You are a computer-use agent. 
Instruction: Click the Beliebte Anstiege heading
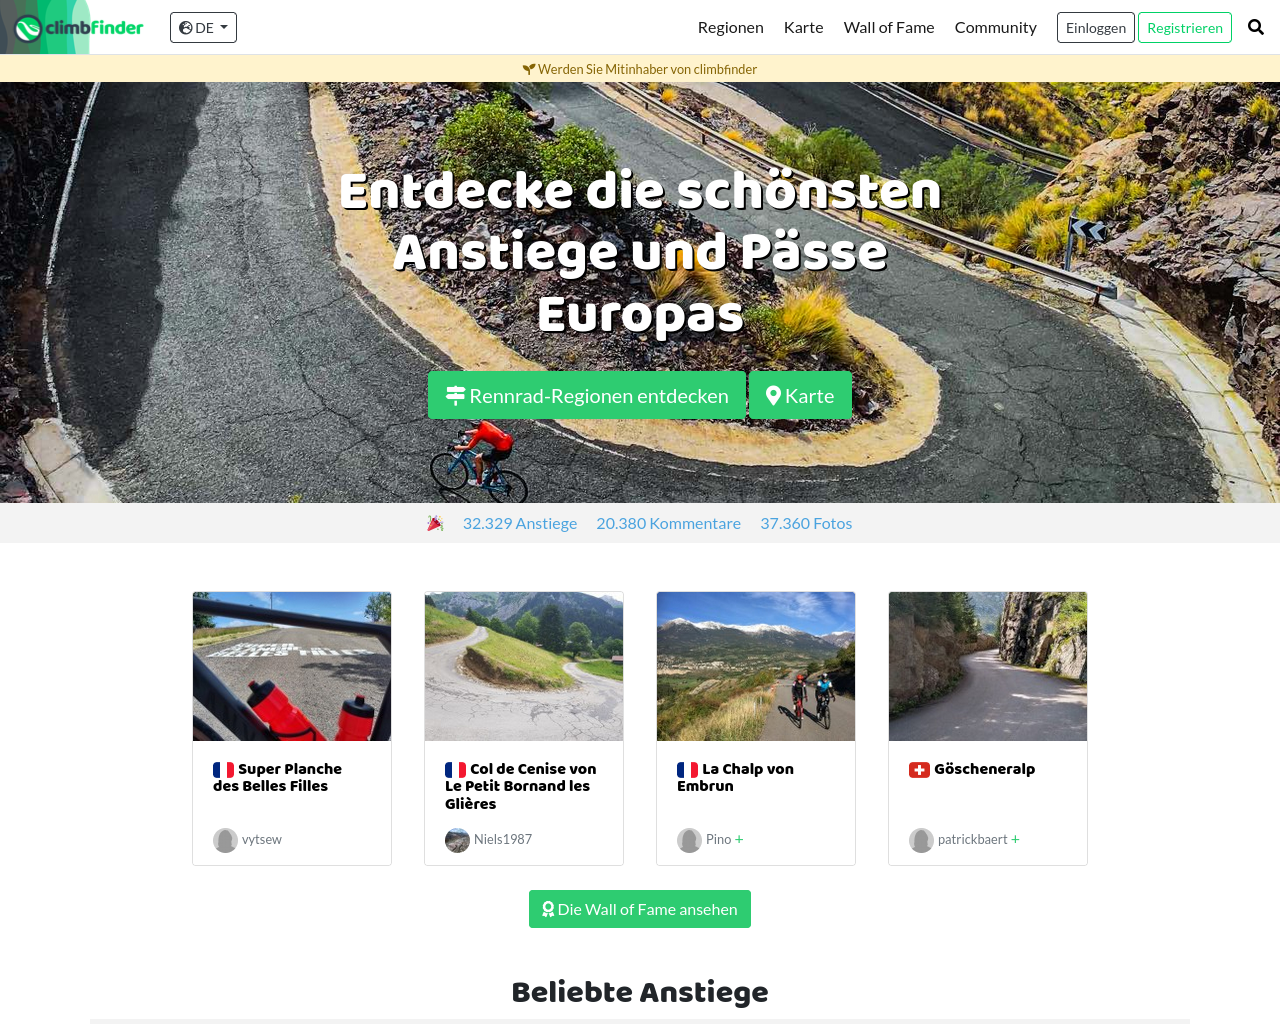(640, 992)
